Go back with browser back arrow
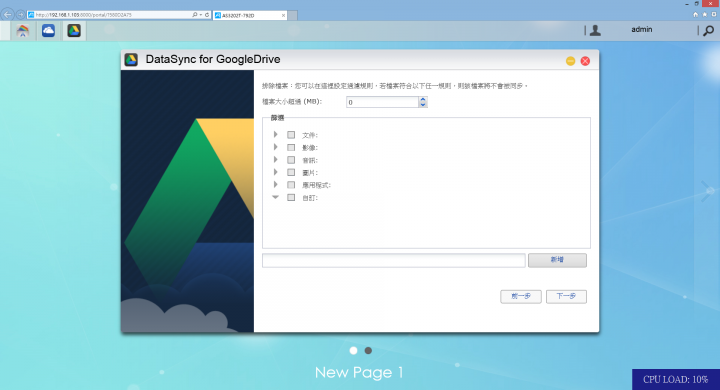Viewport: 720px width, 390px height. [x=7, y=15]
